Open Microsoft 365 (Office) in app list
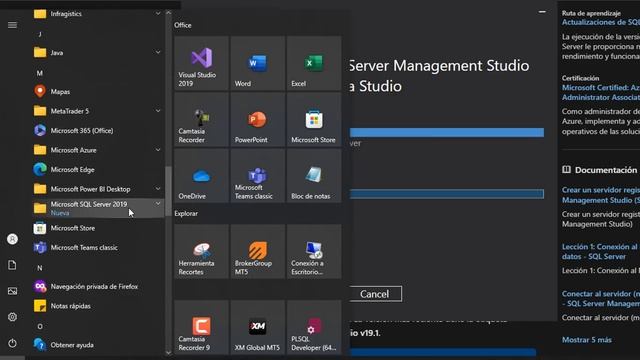 [x=98, y=131]
